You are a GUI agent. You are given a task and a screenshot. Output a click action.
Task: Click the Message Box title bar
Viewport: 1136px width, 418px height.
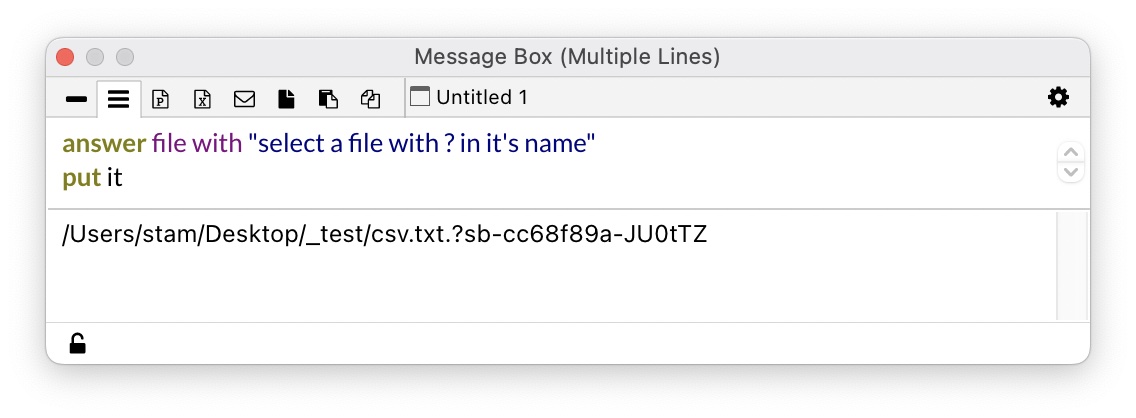coord(566,57)
